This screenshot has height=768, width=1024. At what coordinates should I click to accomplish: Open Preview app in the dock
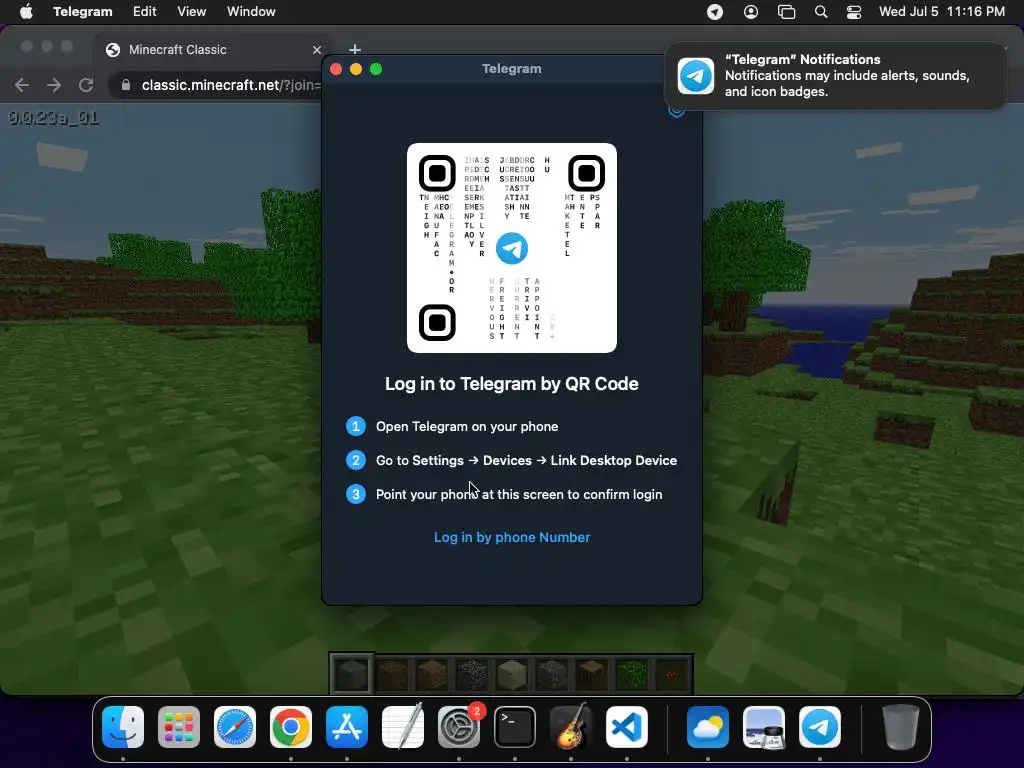tap(764, 727)
